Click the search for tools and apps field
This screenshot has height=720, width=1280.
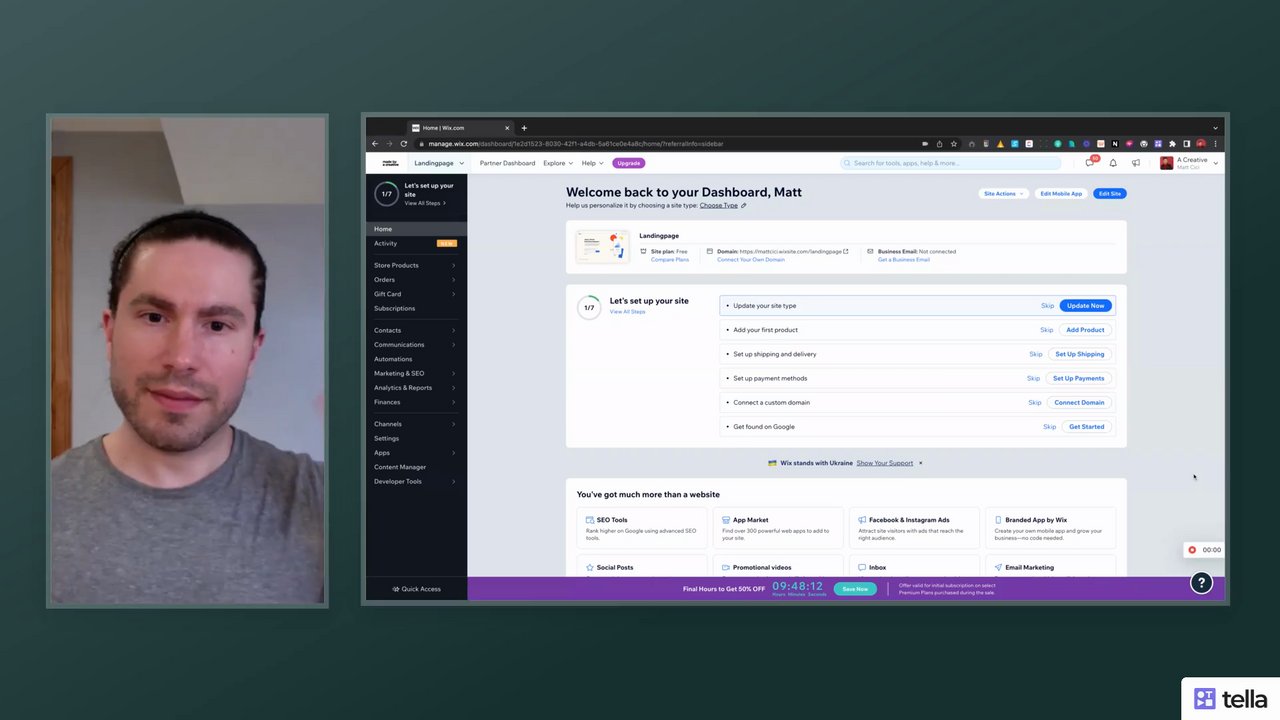pos(950,163)
